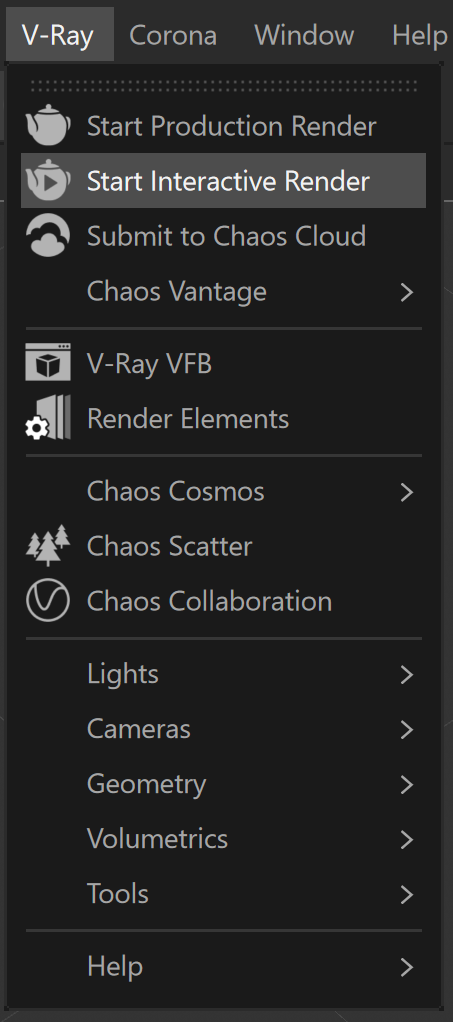Expand the Cameras submenu arrow

(x=407, y=729)
